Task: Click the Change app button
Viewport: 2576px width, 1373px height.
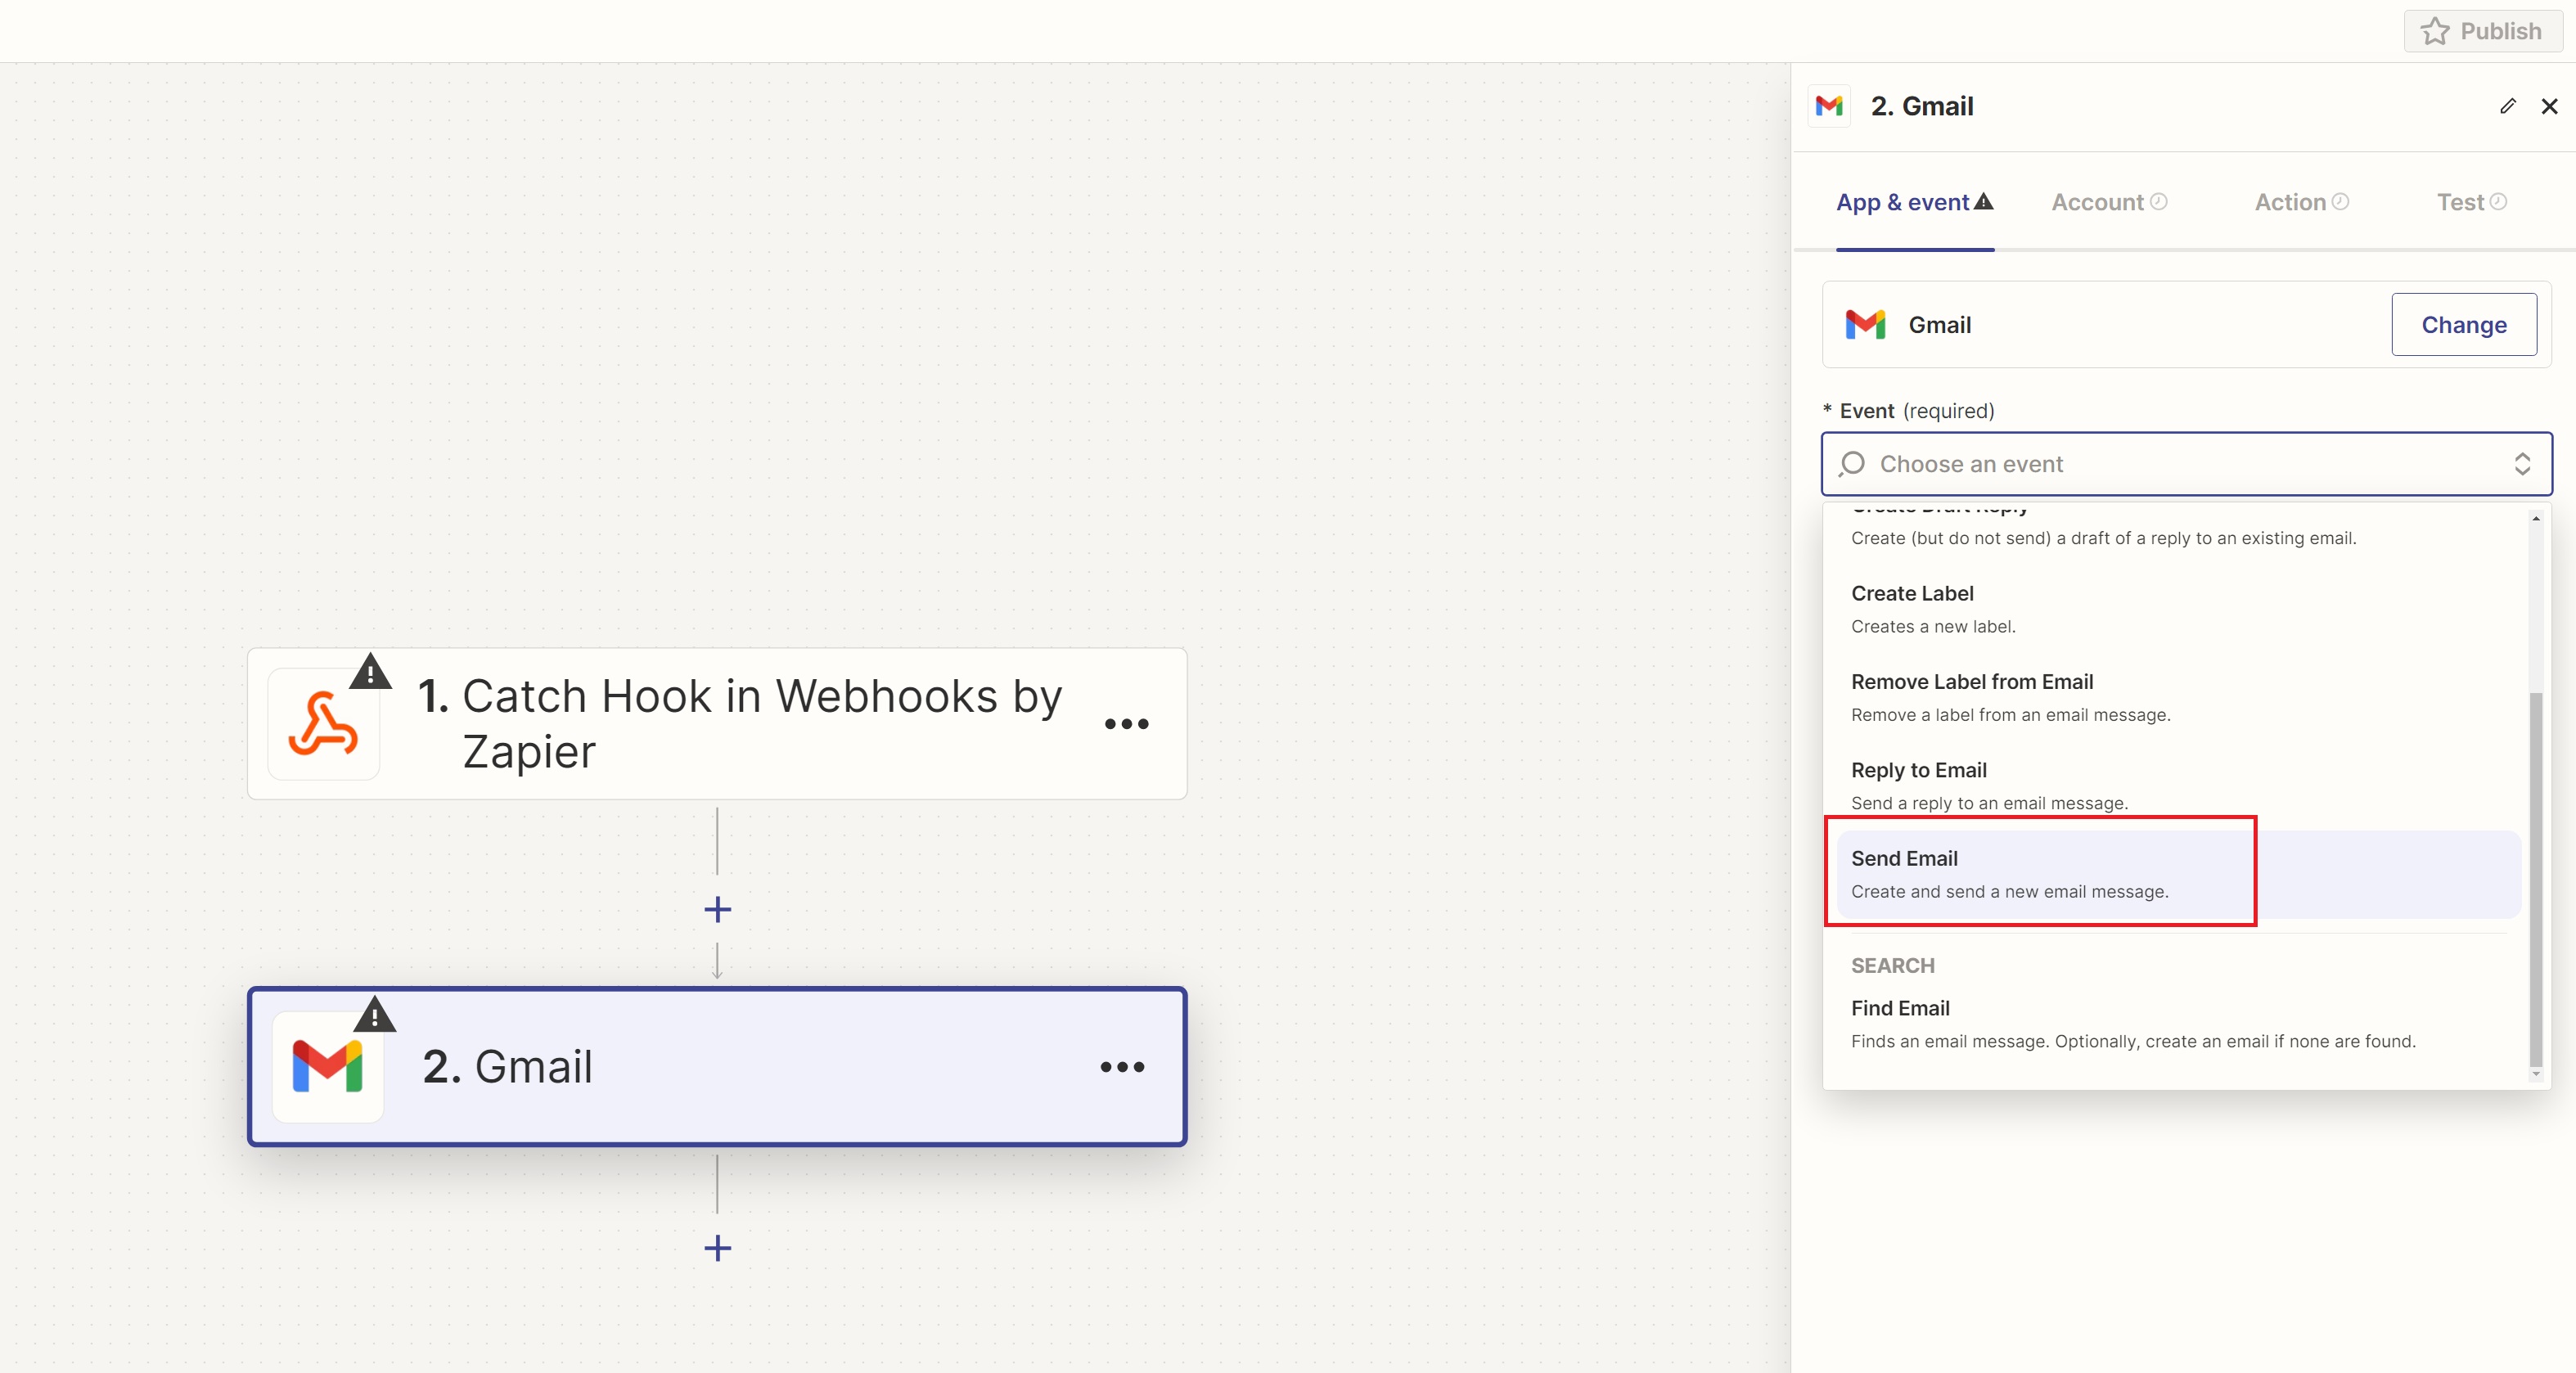Action: click(x=2463, y=324)
